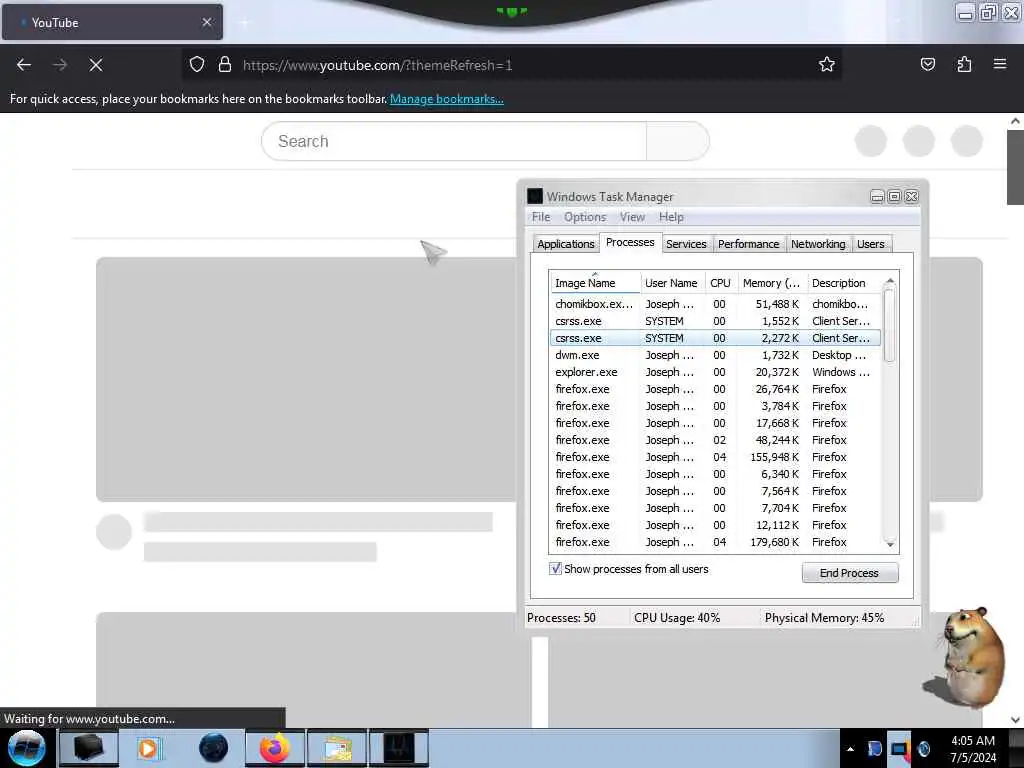Click the process list scrollbar thumb
The image size is (1024, 768).
889,325
